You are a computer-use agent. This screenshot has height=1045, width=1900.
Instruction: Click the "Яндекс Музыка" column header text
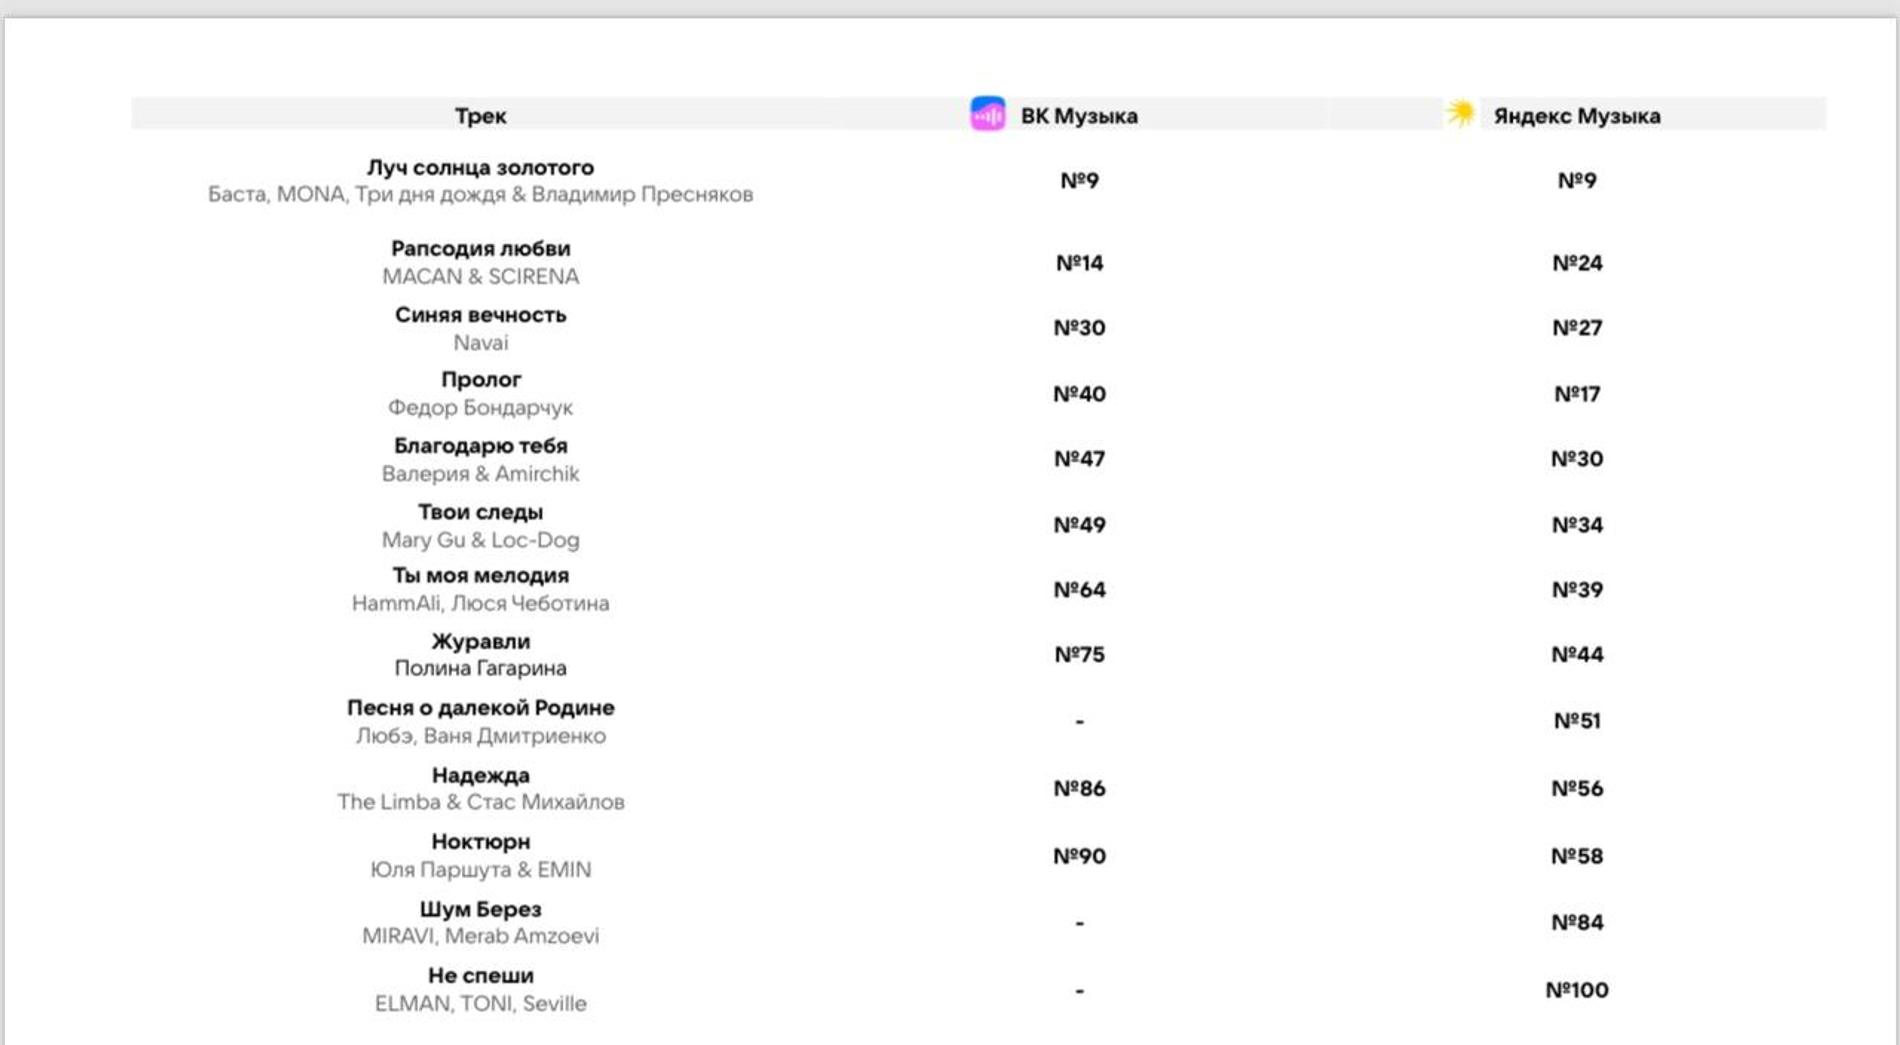click(x=1576, y=116)
